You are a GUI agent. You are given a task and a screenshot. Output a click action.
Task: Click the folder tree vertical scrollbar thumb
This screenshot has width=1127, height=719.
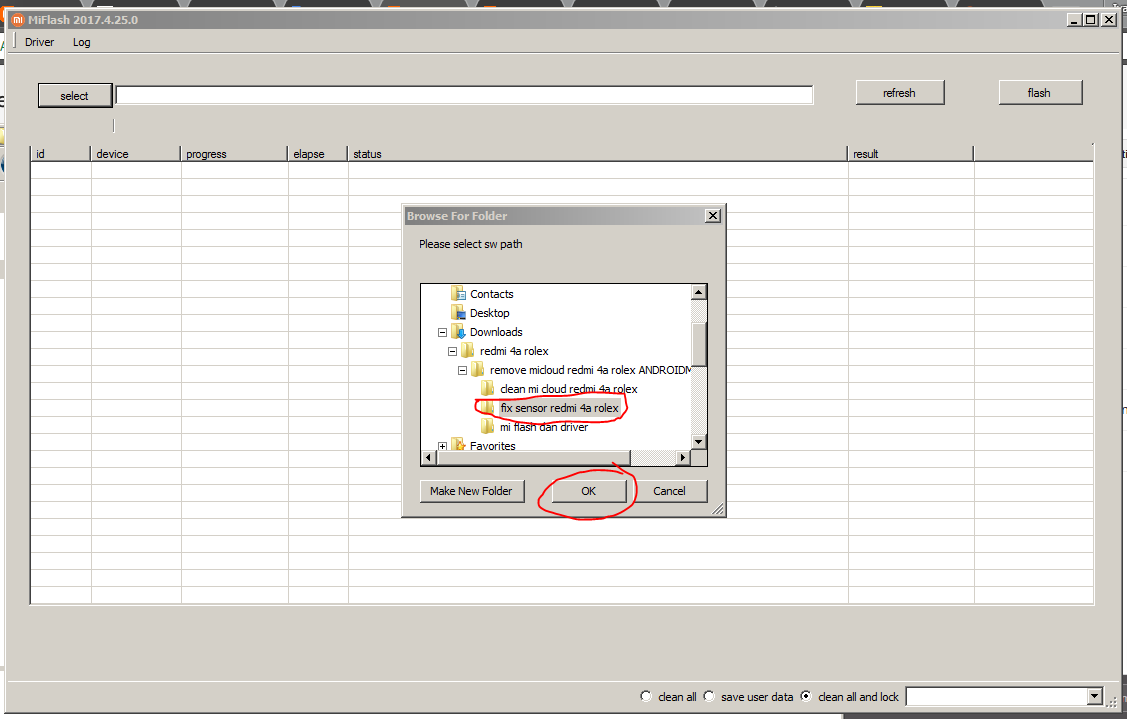pos(699,344)
